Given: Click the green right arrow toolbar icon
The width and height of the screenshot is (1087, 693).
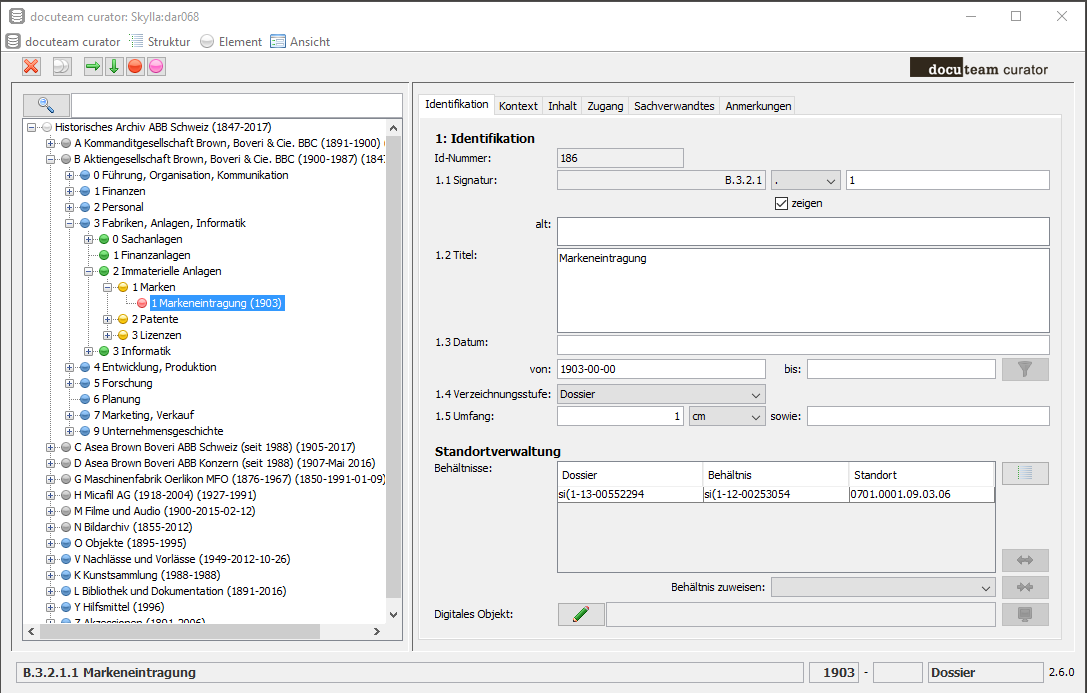Looking at the screenshot, I should click(93, 66).
